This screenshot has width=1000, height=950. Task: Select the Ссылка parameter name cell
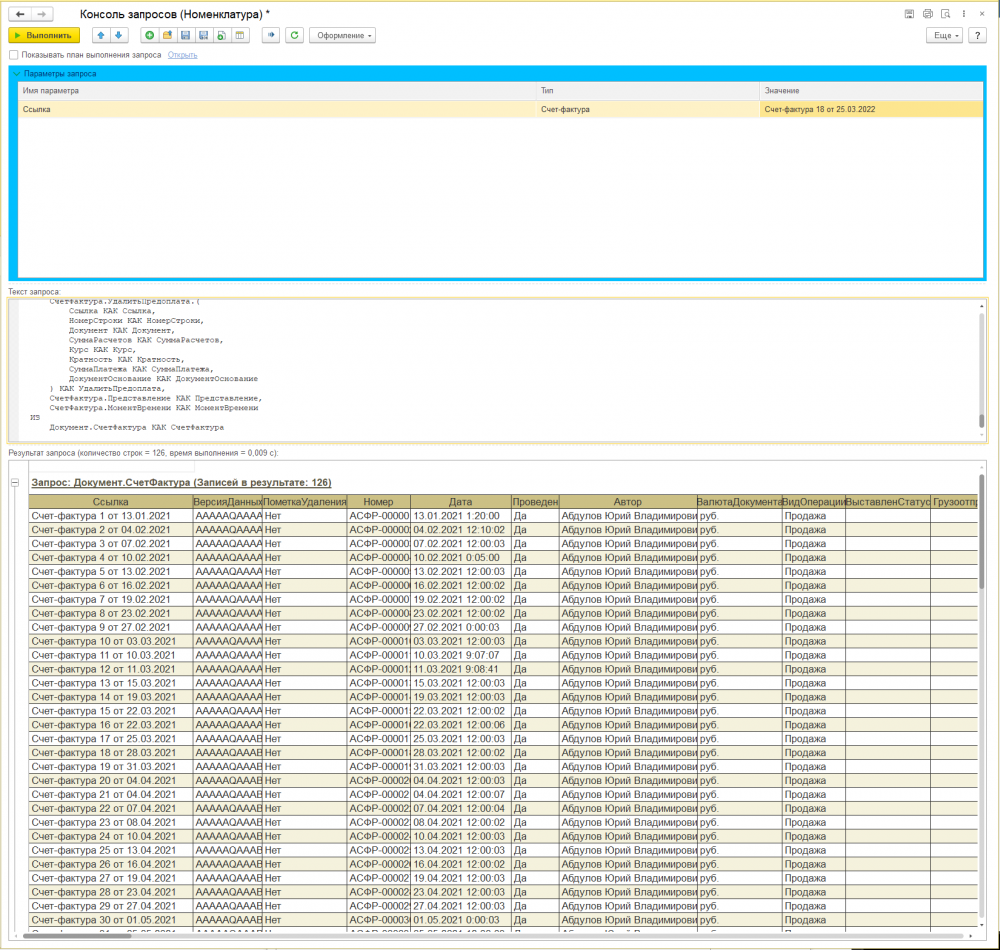point(277,109)
